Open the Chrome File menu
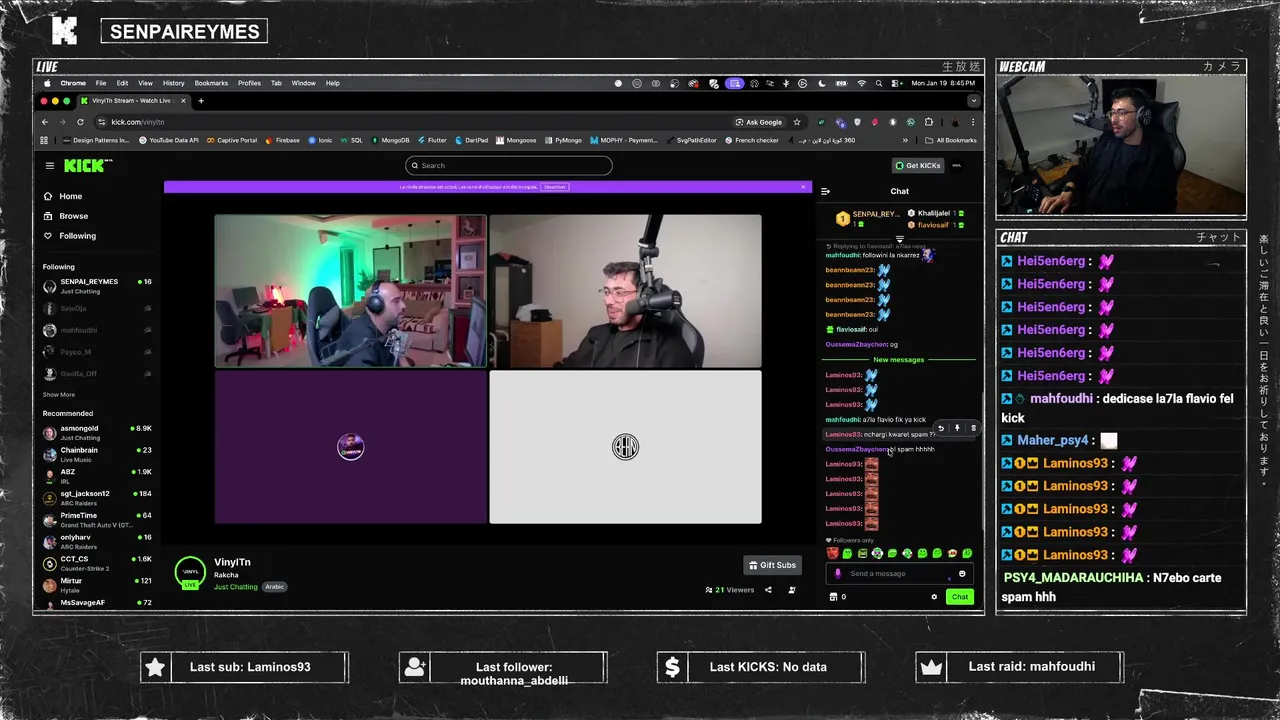The image size is (1280, 720). tap(100, 83)
